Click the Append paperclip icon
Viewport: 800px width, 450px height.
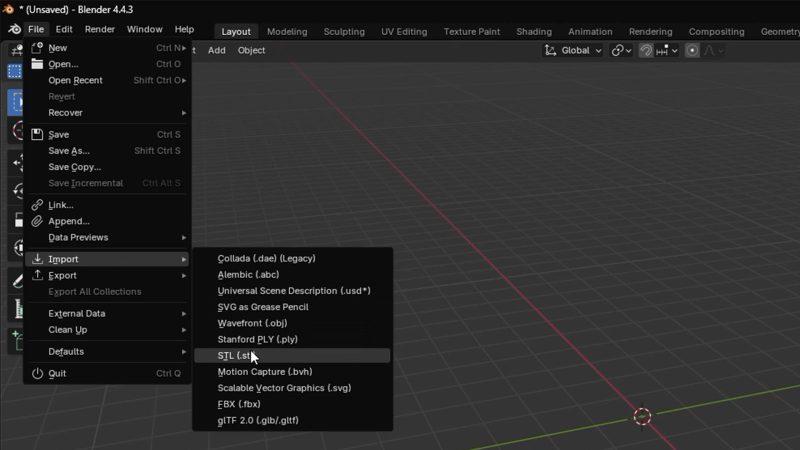point(37,221)
